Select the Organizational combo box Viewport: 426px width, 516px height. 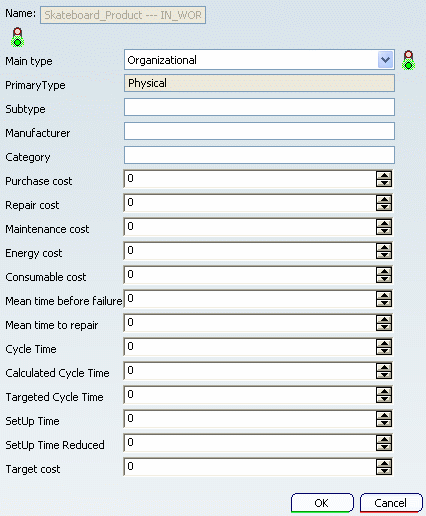pos(259,60)
